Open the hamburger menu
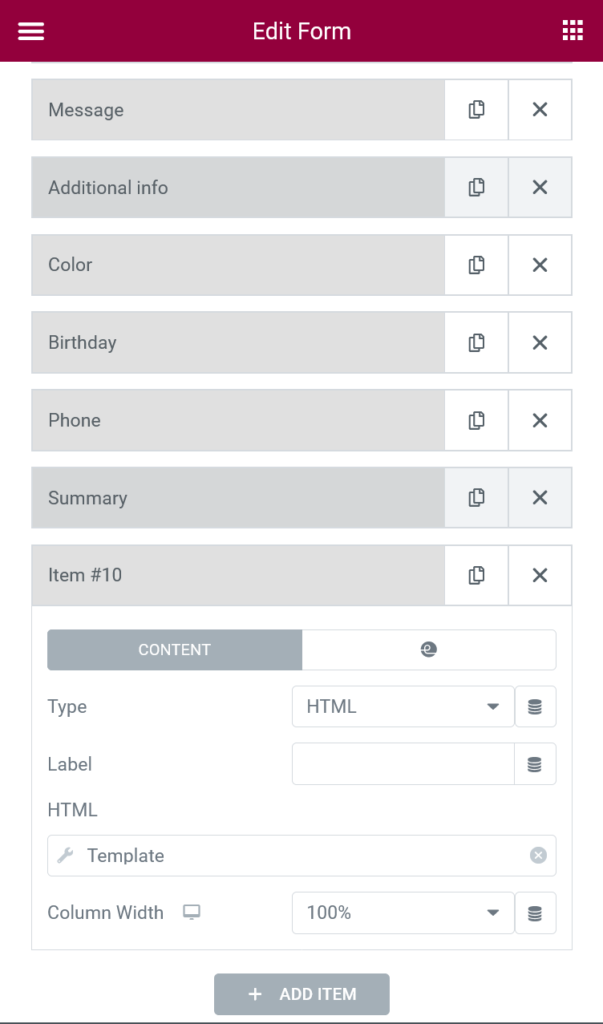The height and width of the screenshot is (1024, 603). [x=30, y=30]
